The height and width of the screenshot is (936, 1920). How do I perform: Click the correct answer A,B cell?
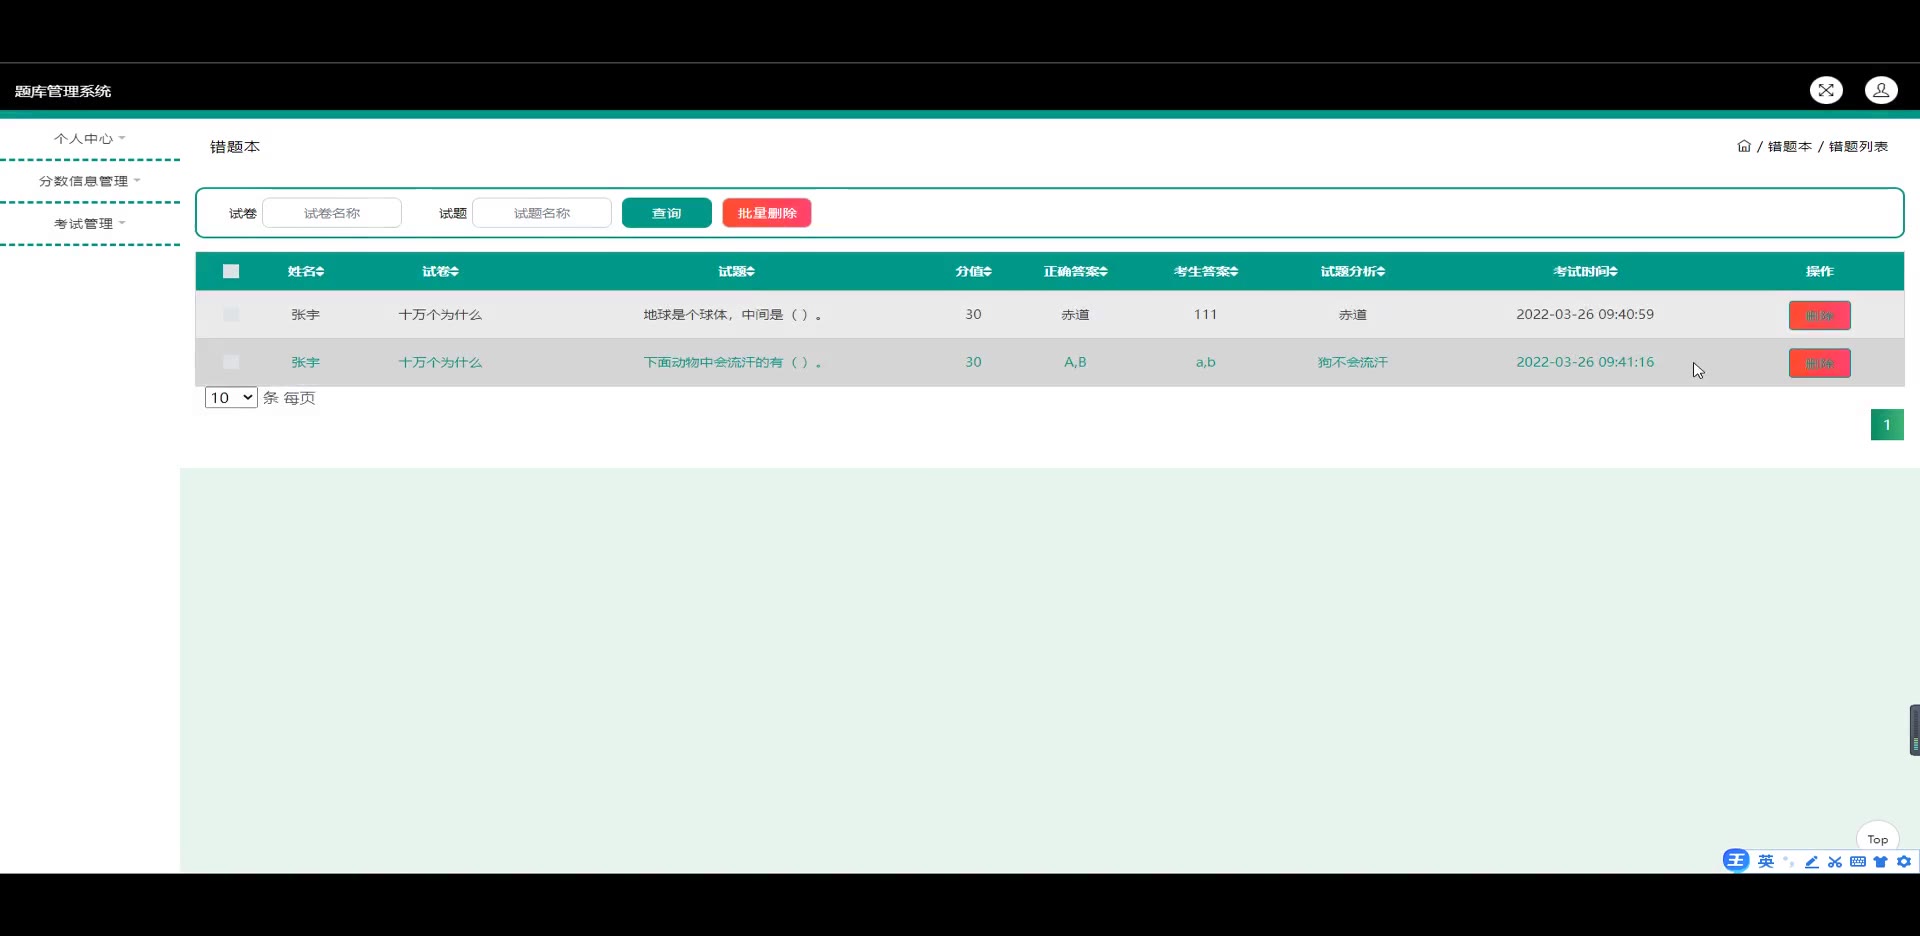click(x=1075, y=362)
